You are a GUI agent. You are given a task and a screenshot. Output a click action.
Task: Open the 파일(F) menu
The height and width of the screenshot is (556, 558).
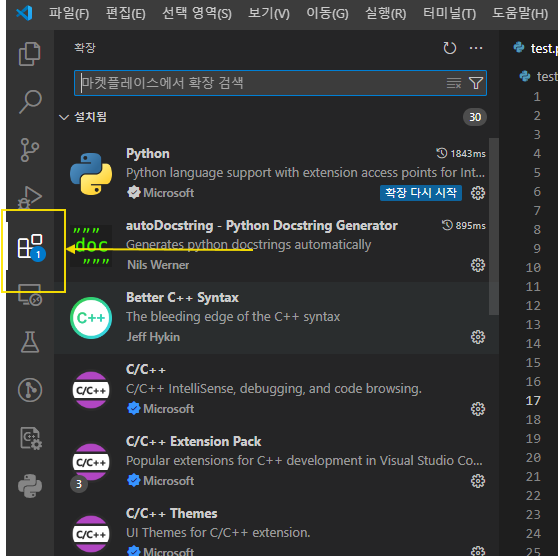pyautogui.click(x=69, y=14)
